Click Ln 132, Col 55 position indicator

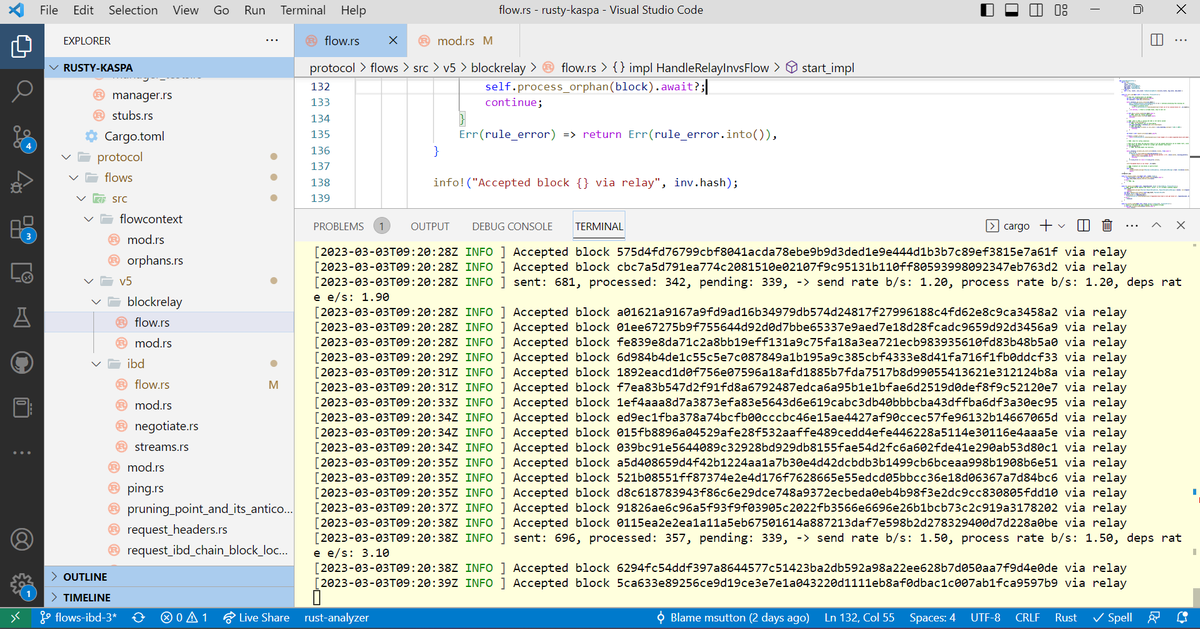click(859, 617)
